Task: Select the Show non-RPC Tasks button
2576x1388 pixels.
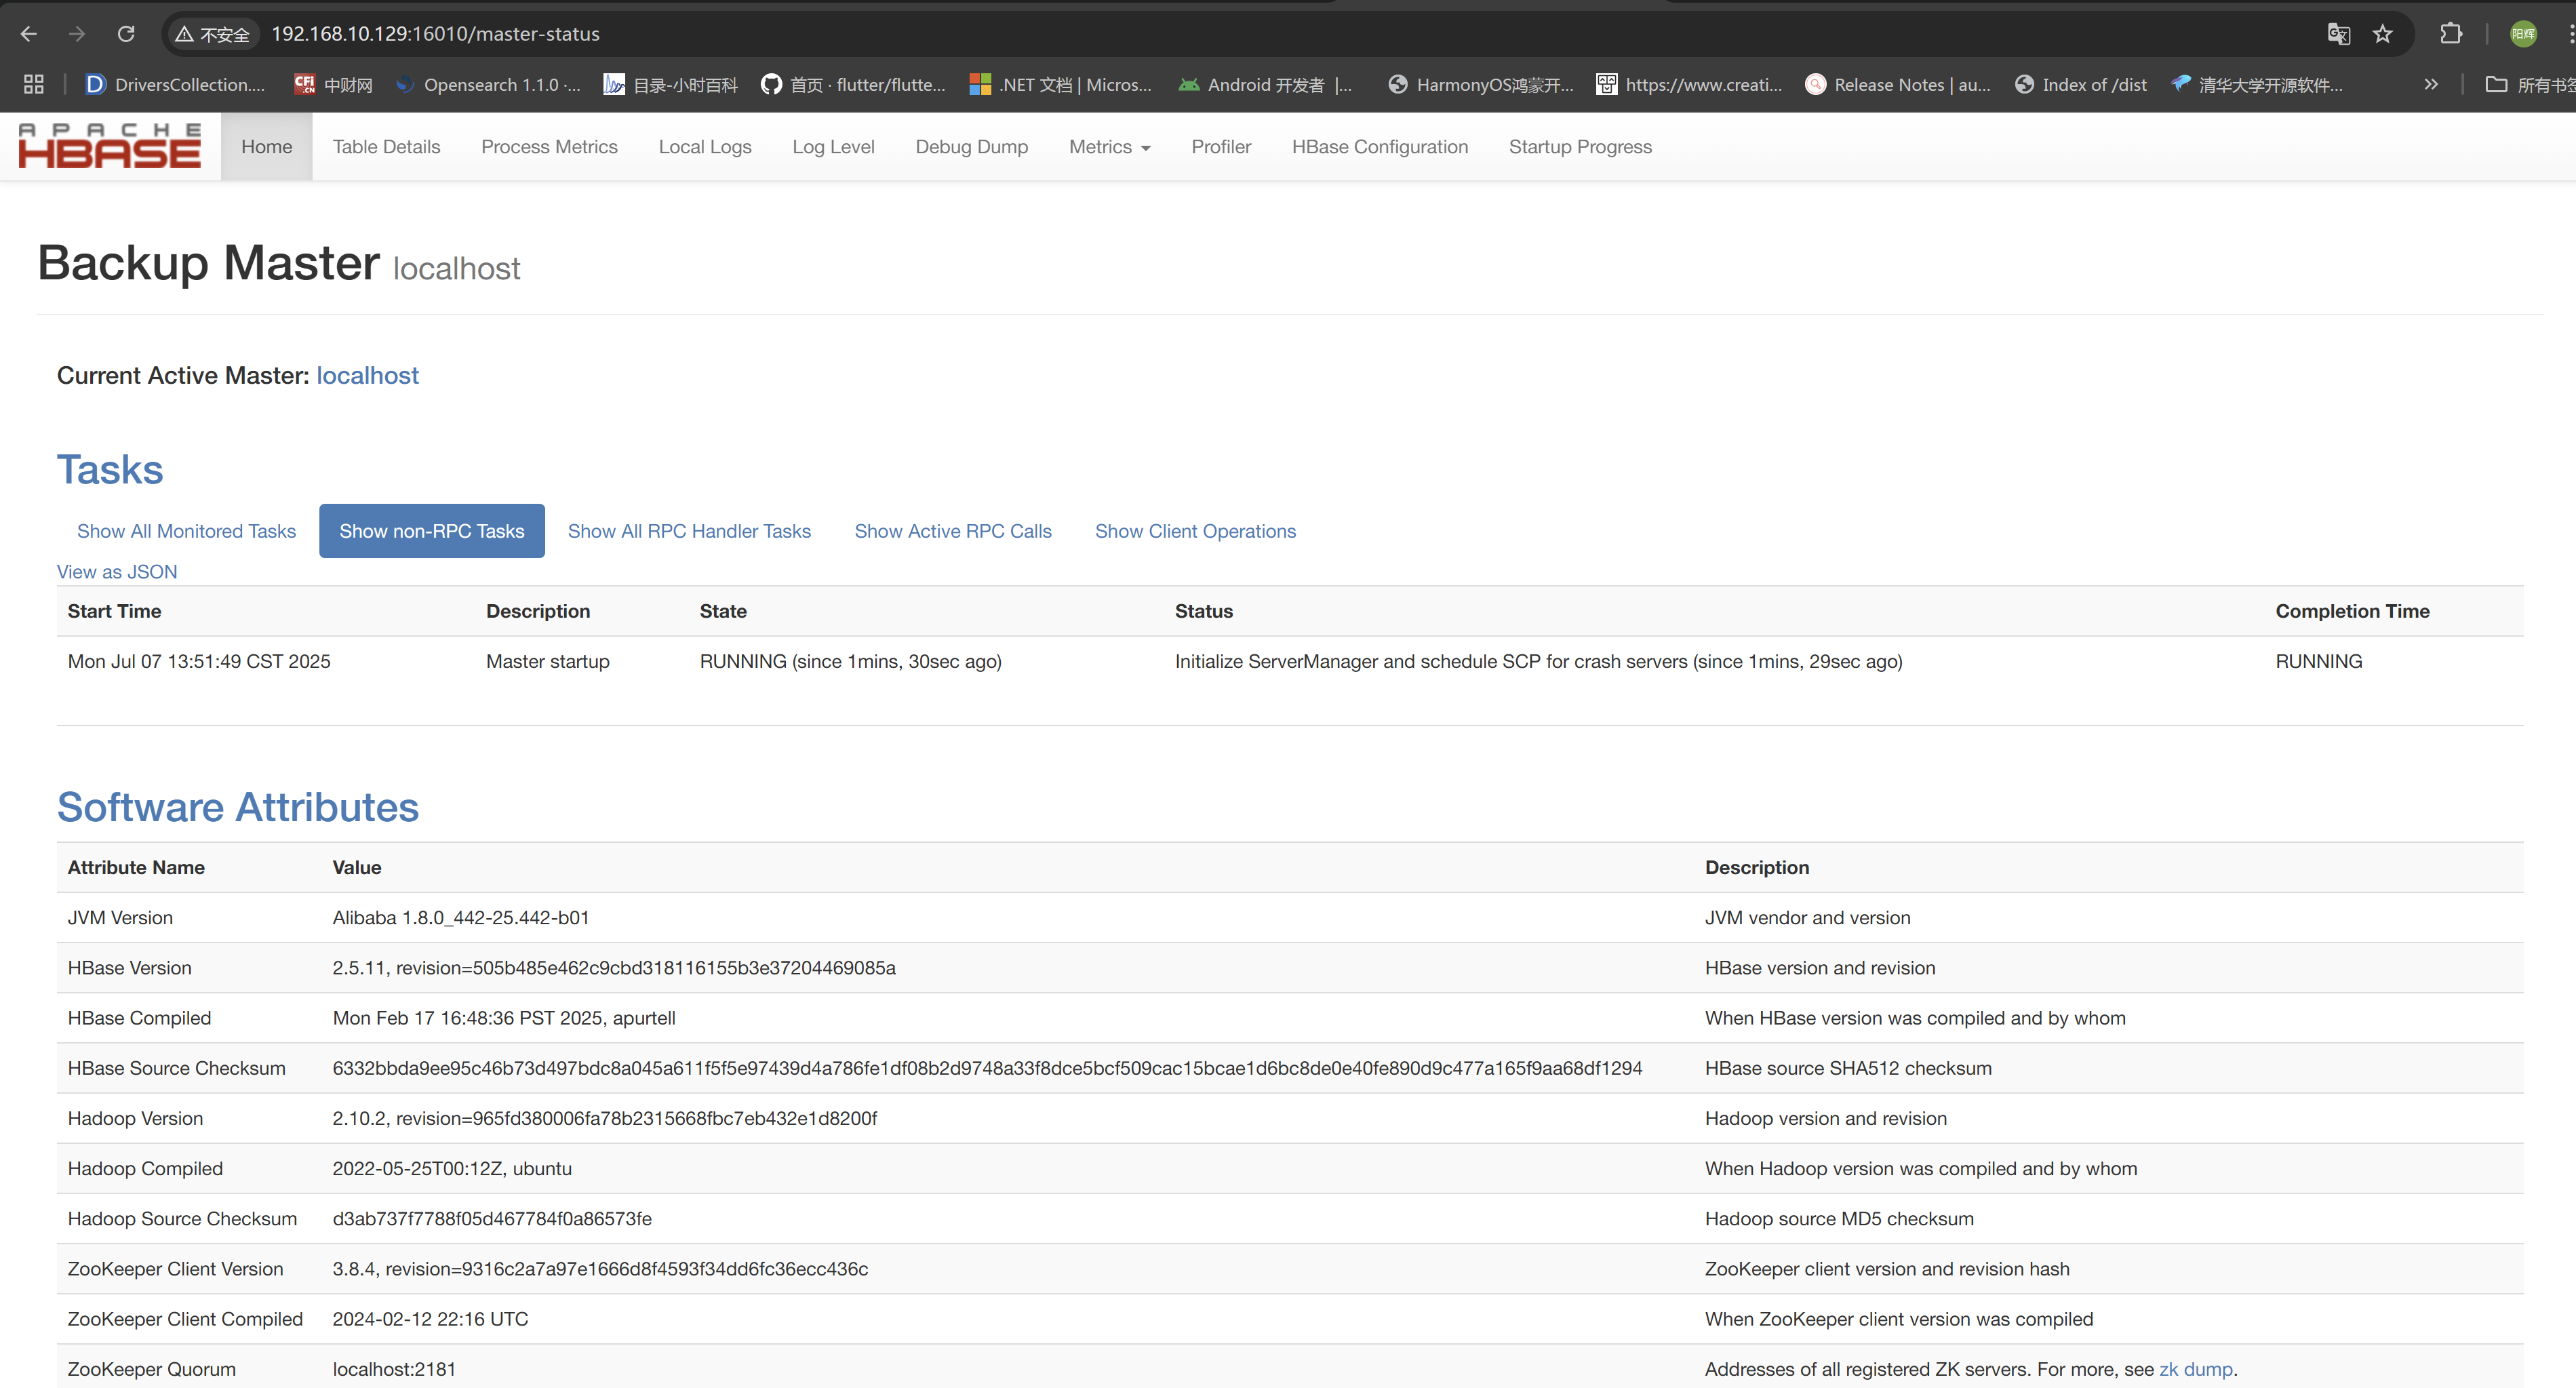Action: [431, 531]
